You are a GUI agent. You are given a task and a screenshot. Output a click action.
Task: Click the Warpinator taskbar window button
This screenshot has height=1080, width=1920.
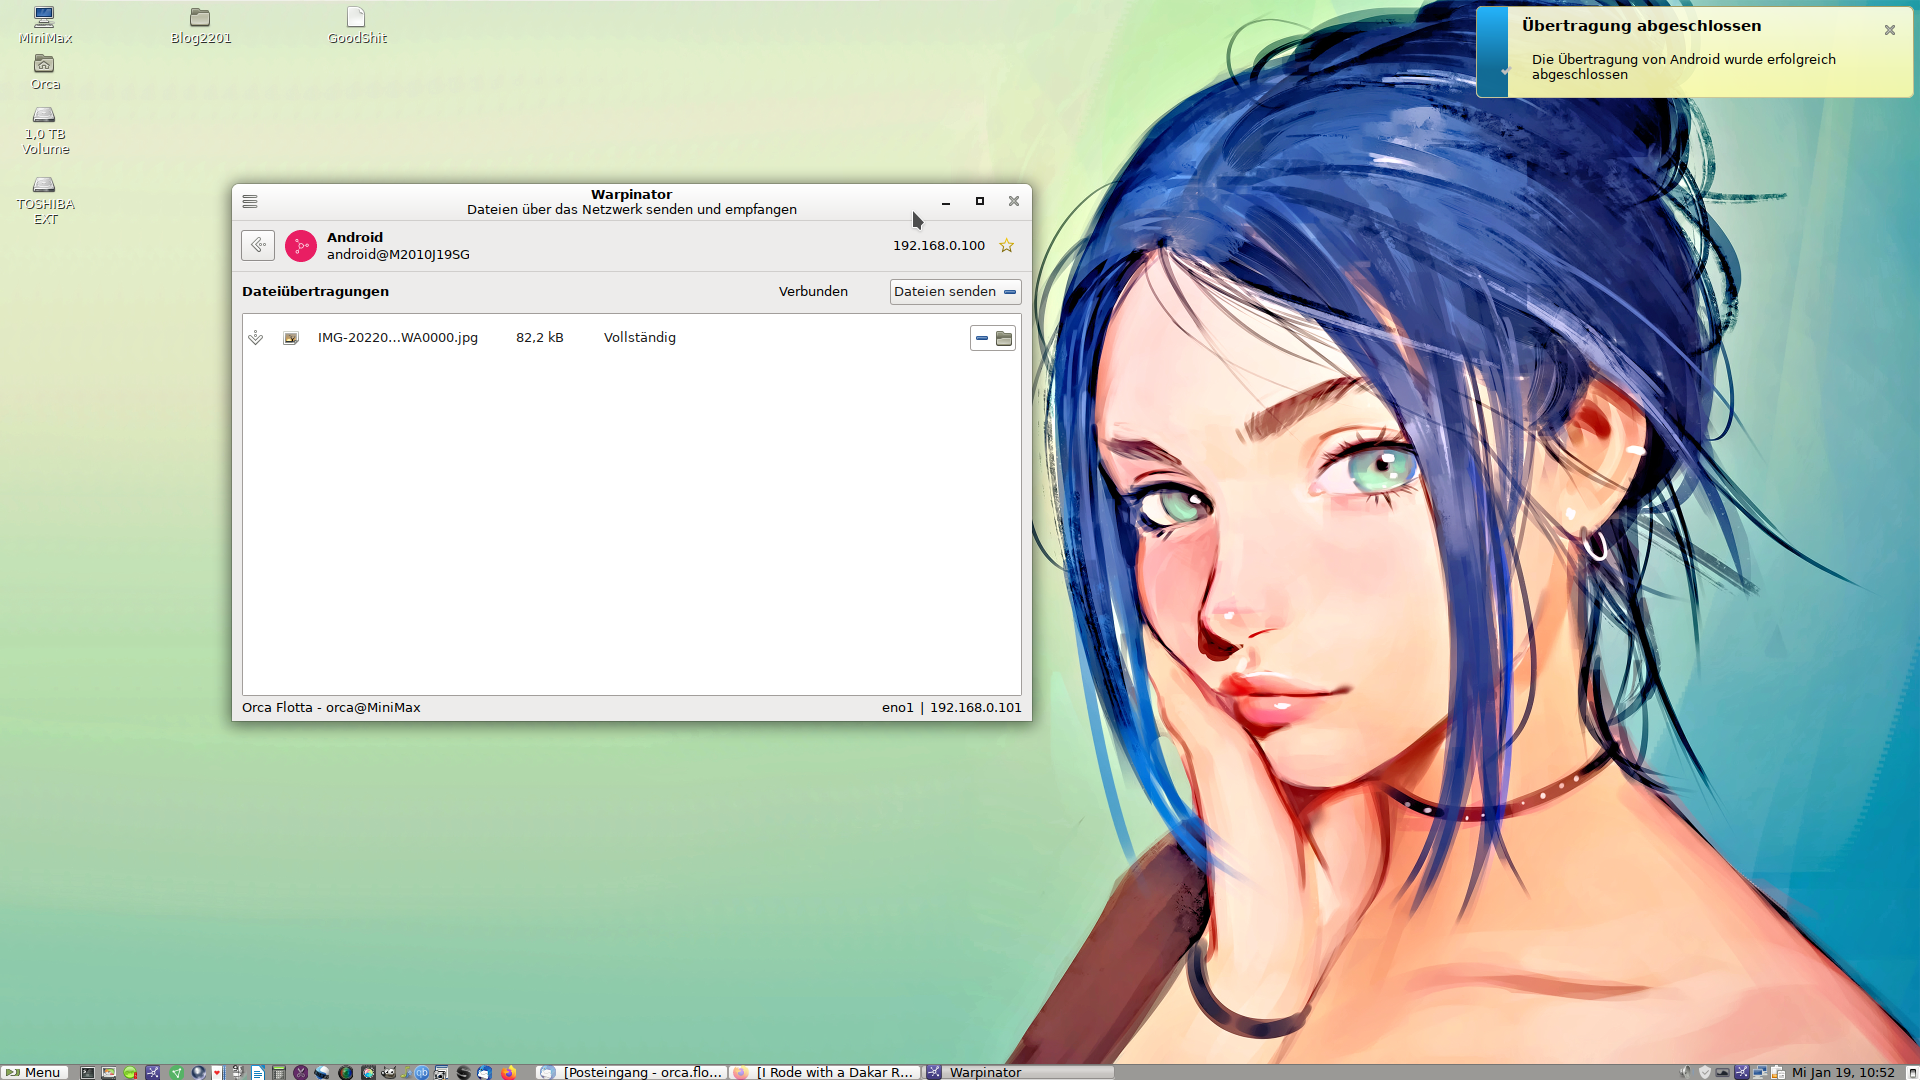pyautogui.click(x=1018, y=1072)
